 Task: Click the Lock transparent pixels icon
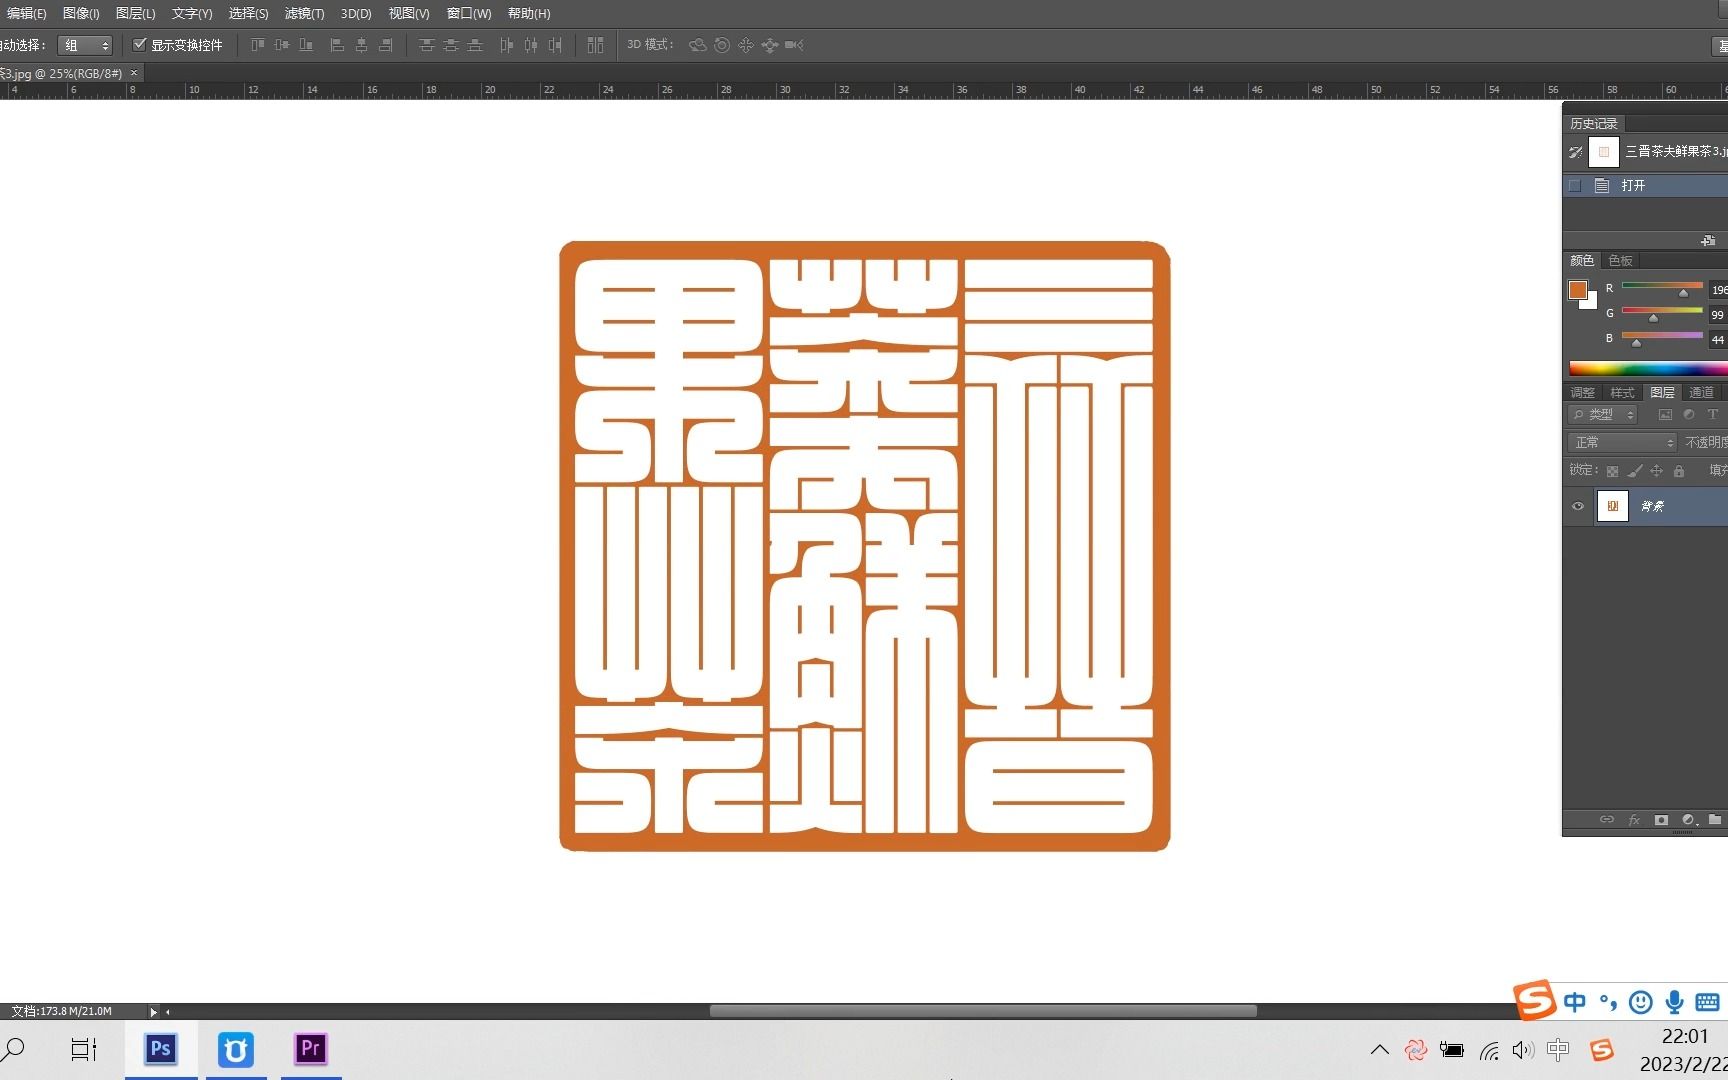coord(1612,471)
